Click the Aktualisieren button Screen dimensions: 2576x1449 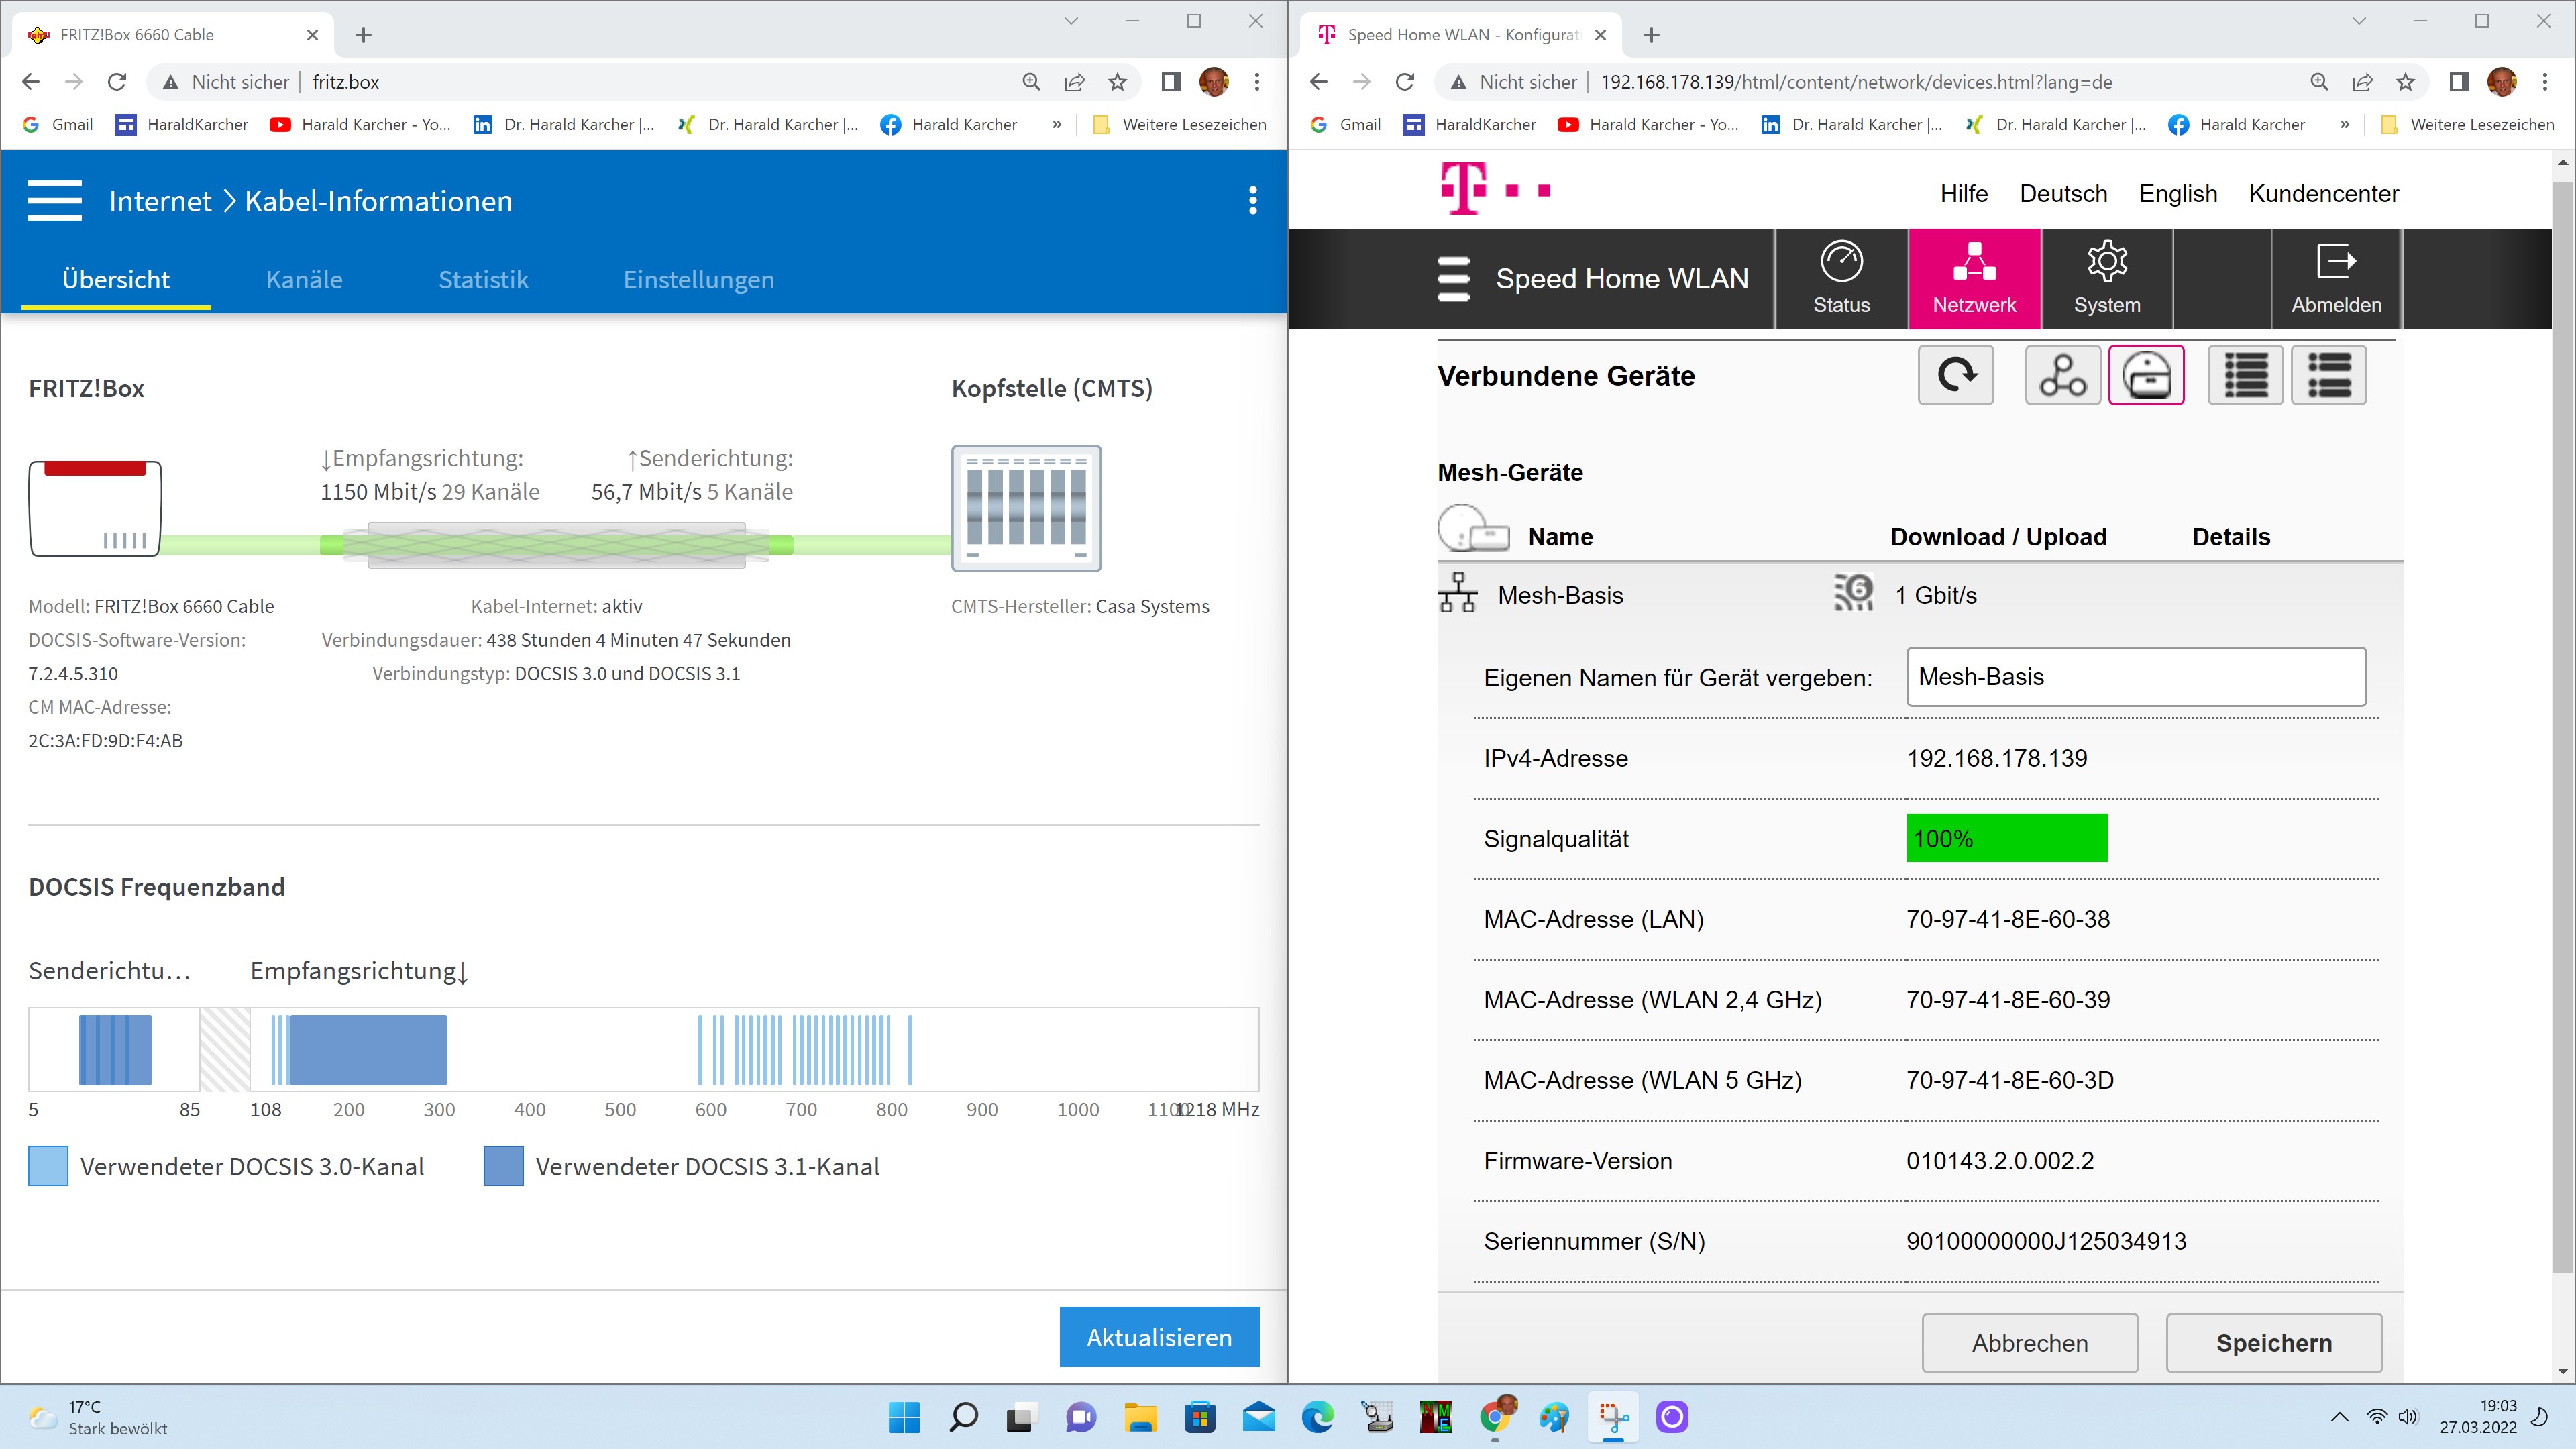pos(1158,1337)
